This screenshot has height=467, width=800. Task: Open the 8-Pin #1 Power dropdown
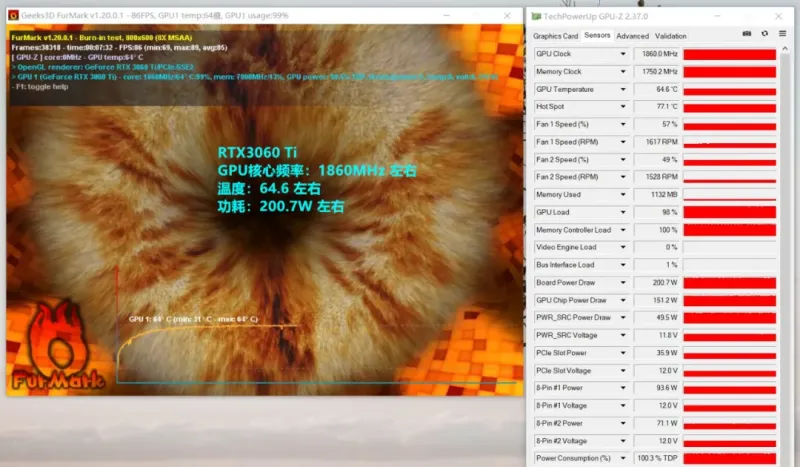[623, 388]
